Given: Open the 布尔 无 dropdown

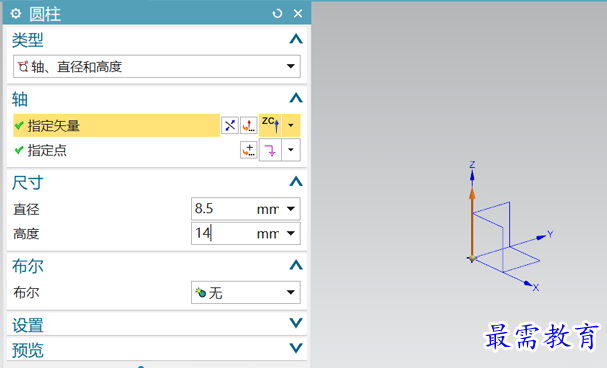Looking at the screenshot, I should [245, 293].
